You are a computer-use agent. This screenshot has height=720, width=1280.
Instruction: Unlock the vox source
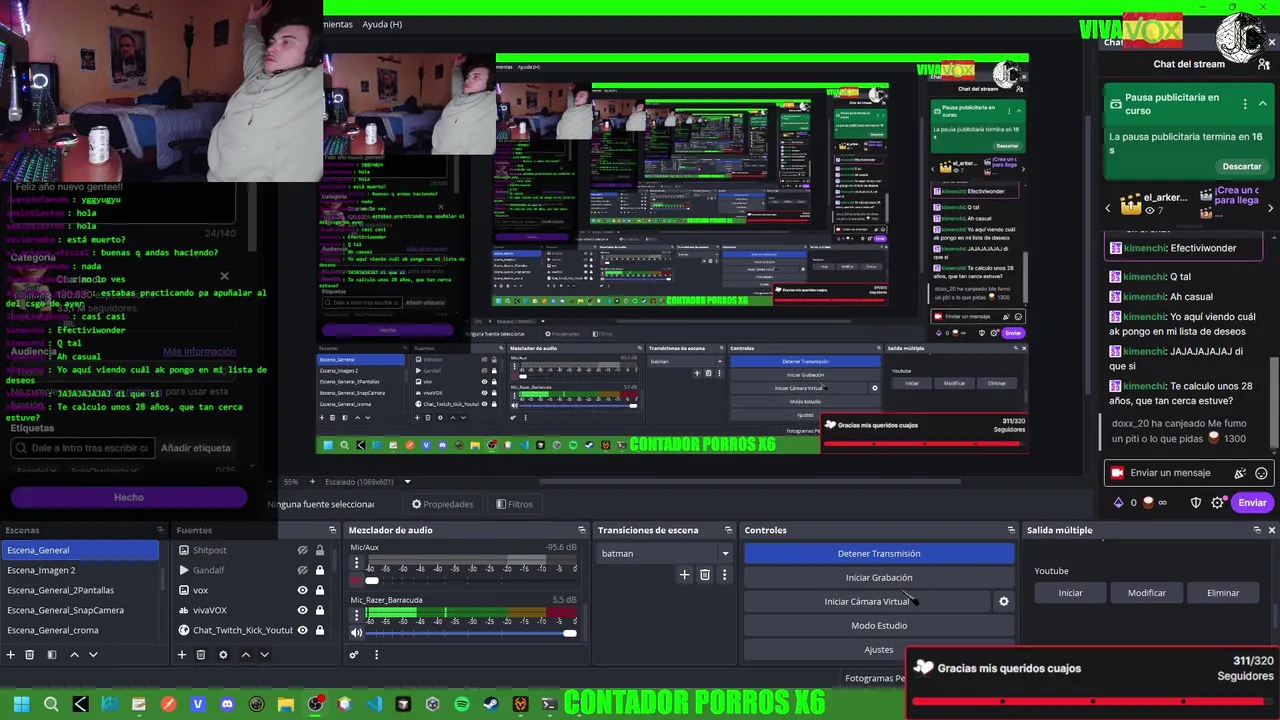coord(320,590)
